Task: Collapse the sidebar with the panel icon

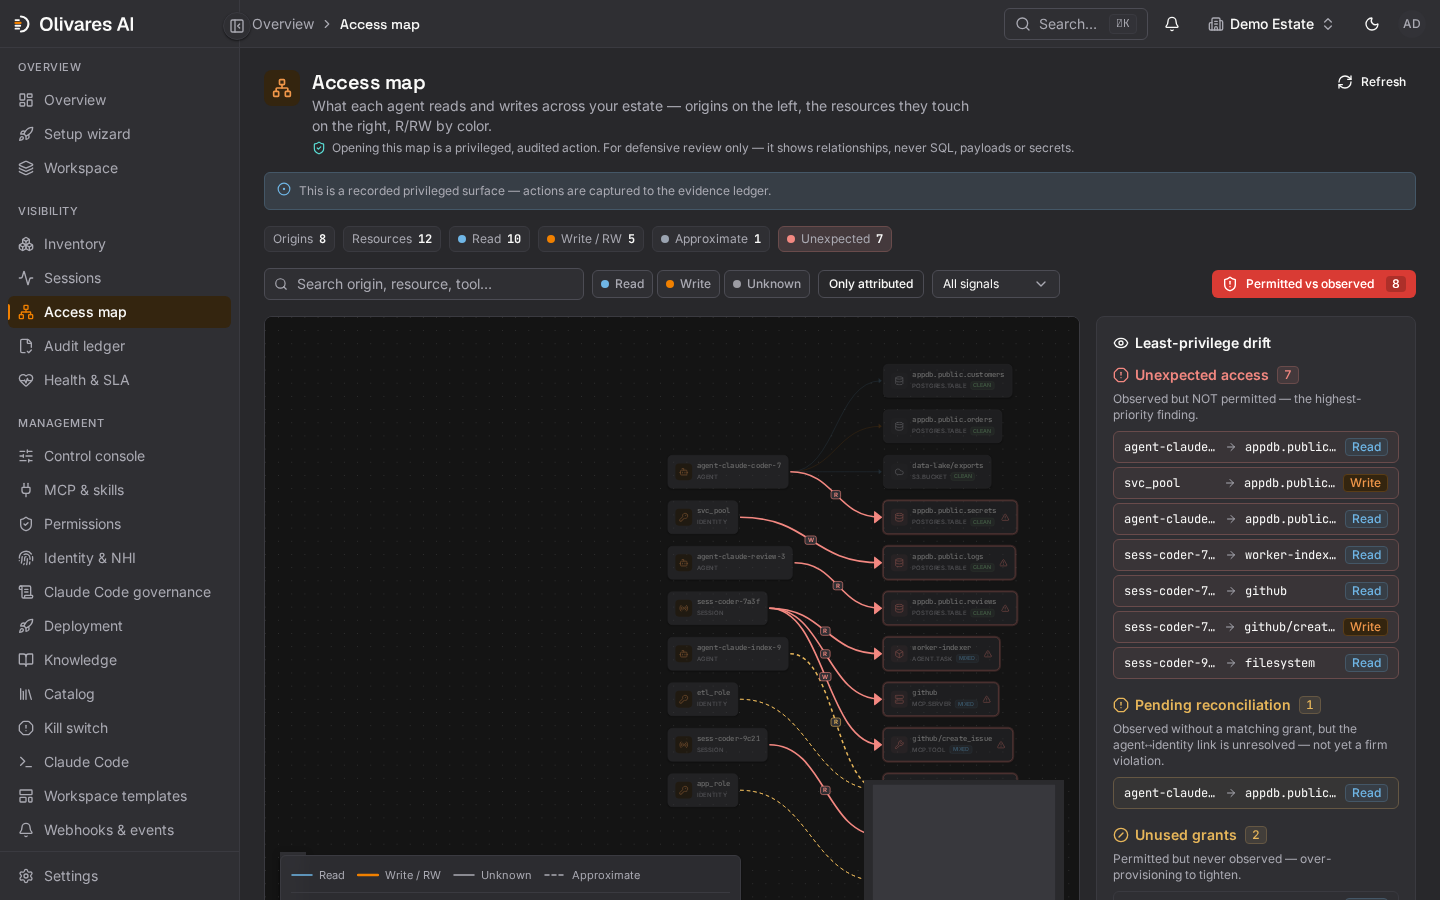Action: tap(237, 26)
